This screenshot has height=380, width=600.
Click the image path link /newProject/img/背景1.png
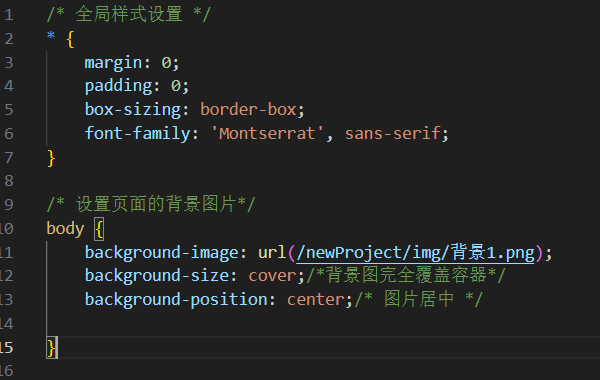(415, 253)
